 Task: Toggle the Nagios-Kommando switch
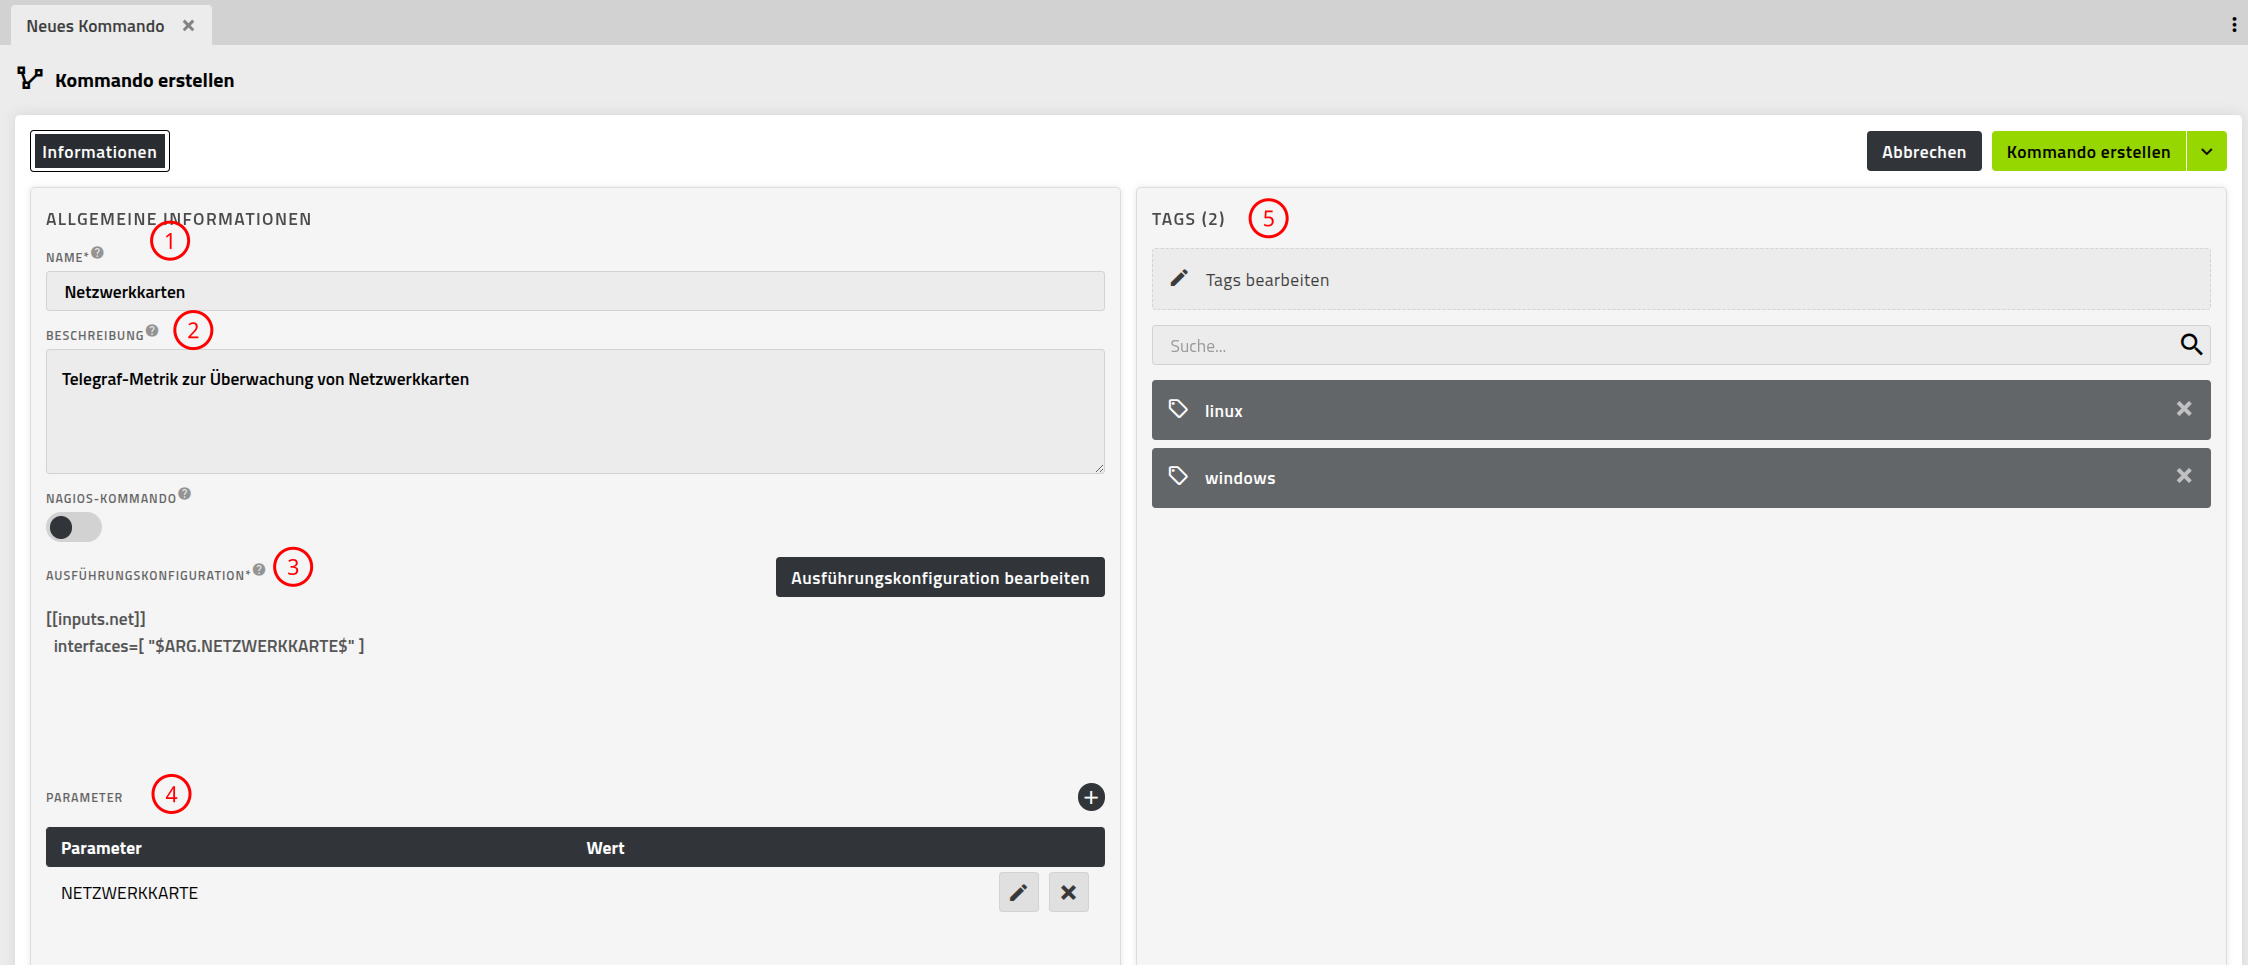point(74,527)
